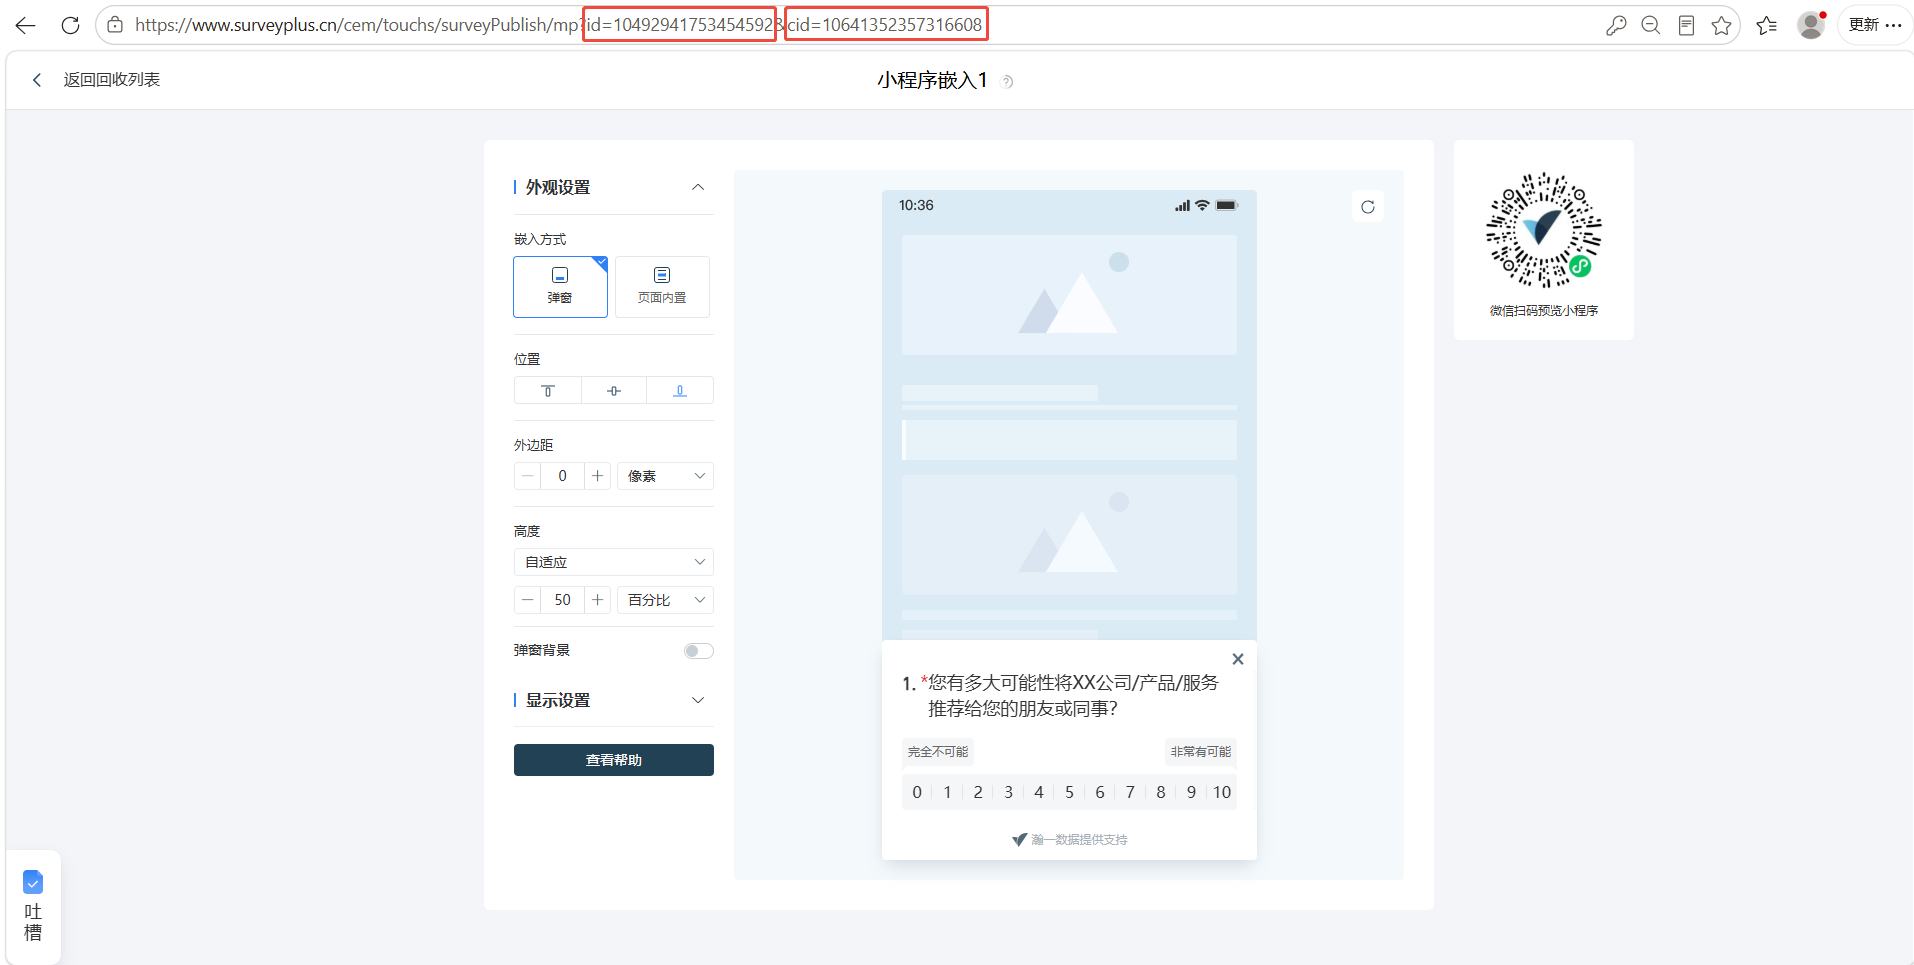Go back with the browser back arrow
The height and width of the screenshot is (965, 1914).
click(25, 25)
